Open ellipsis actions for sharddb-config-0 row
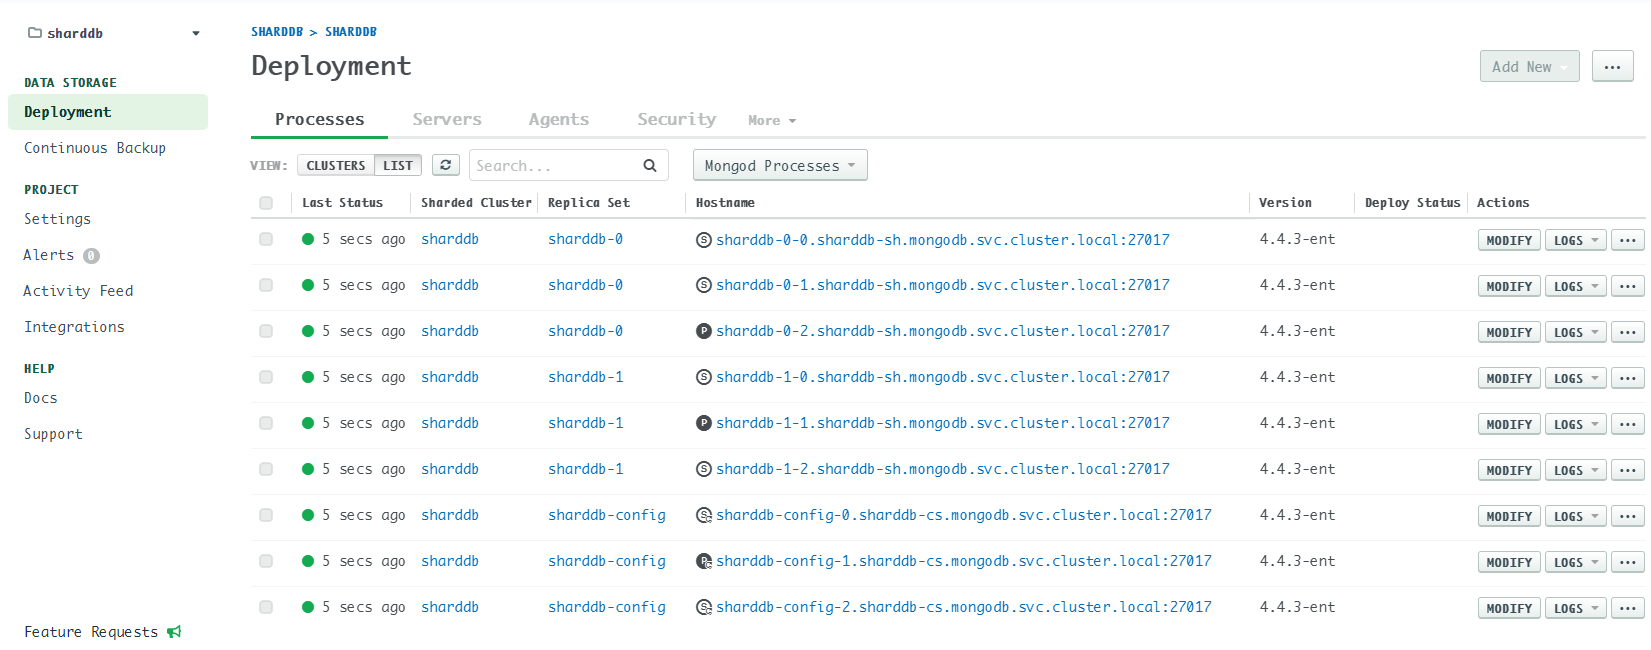Image resolution: width=1651 pixels, height=650 pixels. tap(1628, 516)
